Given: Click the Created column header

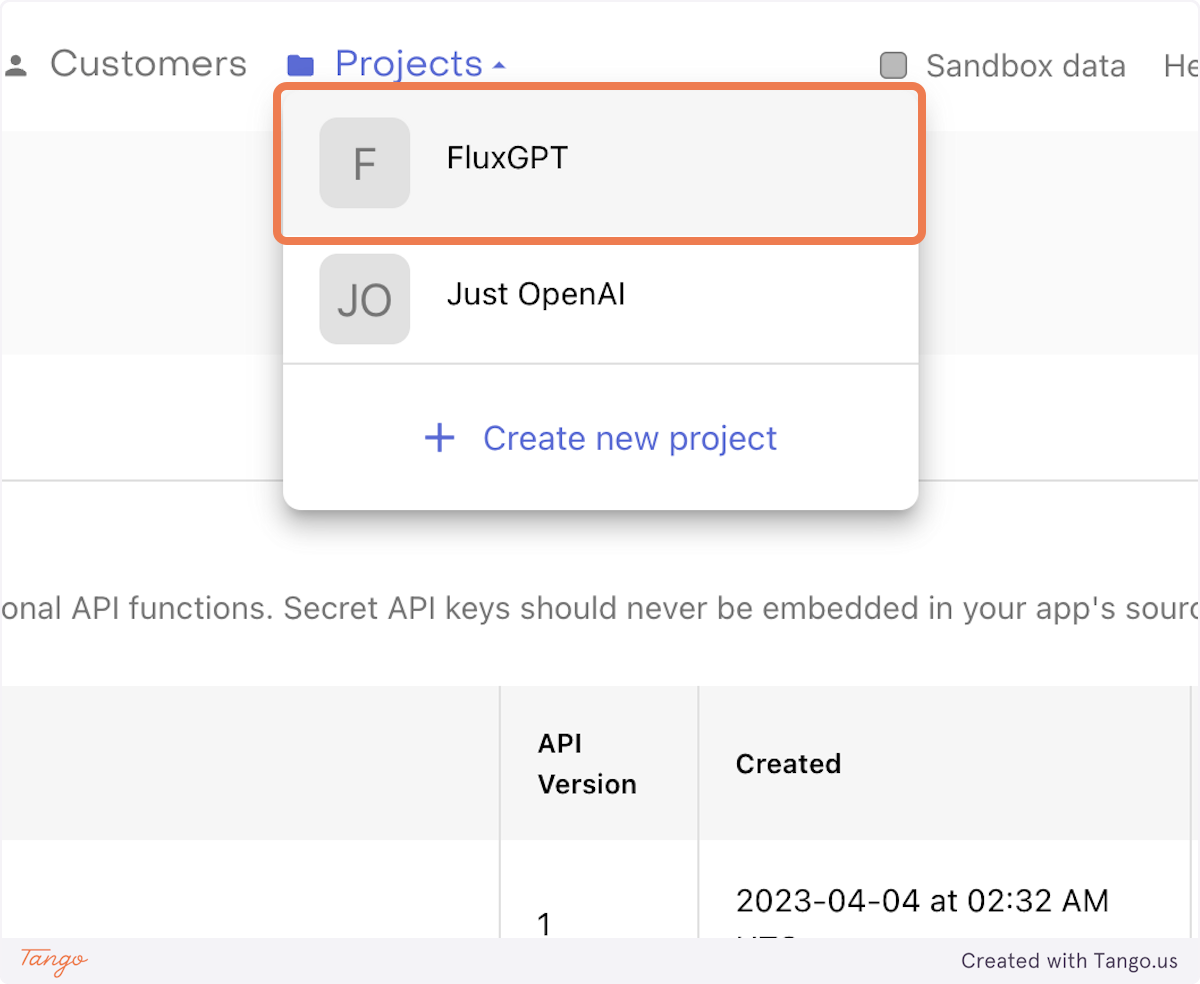Looking at the screenshot, I should point(788,764).
